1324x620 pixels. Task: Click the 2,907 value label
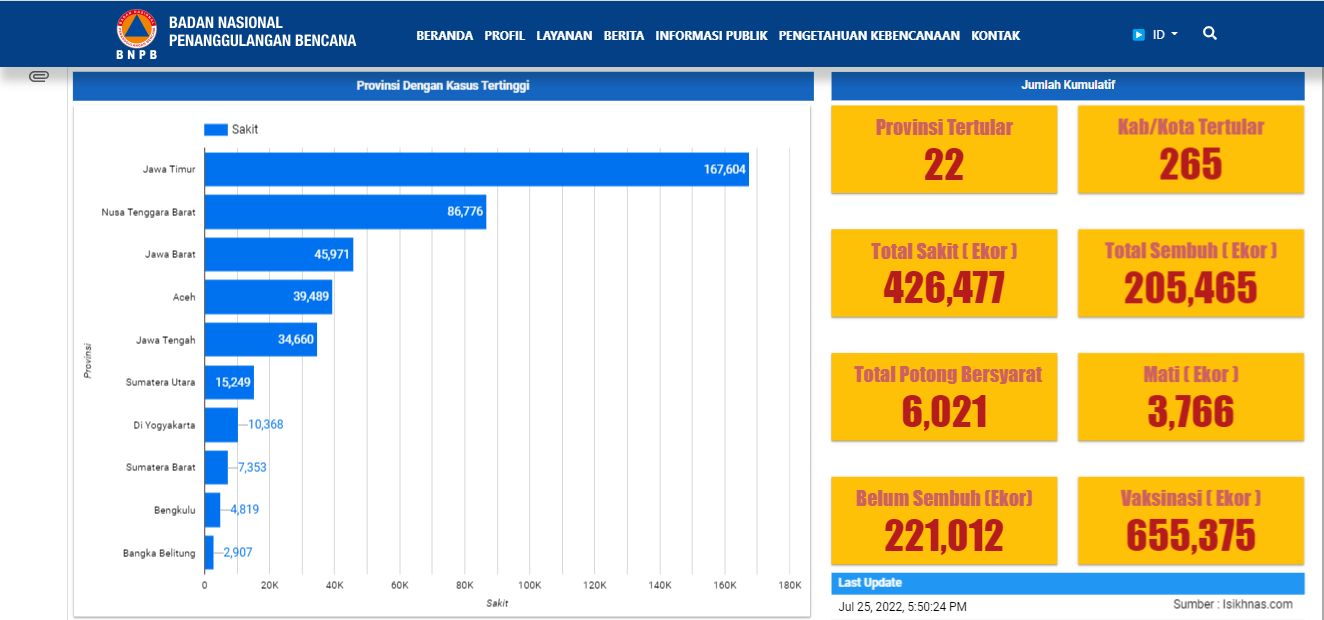click(238, 553)
